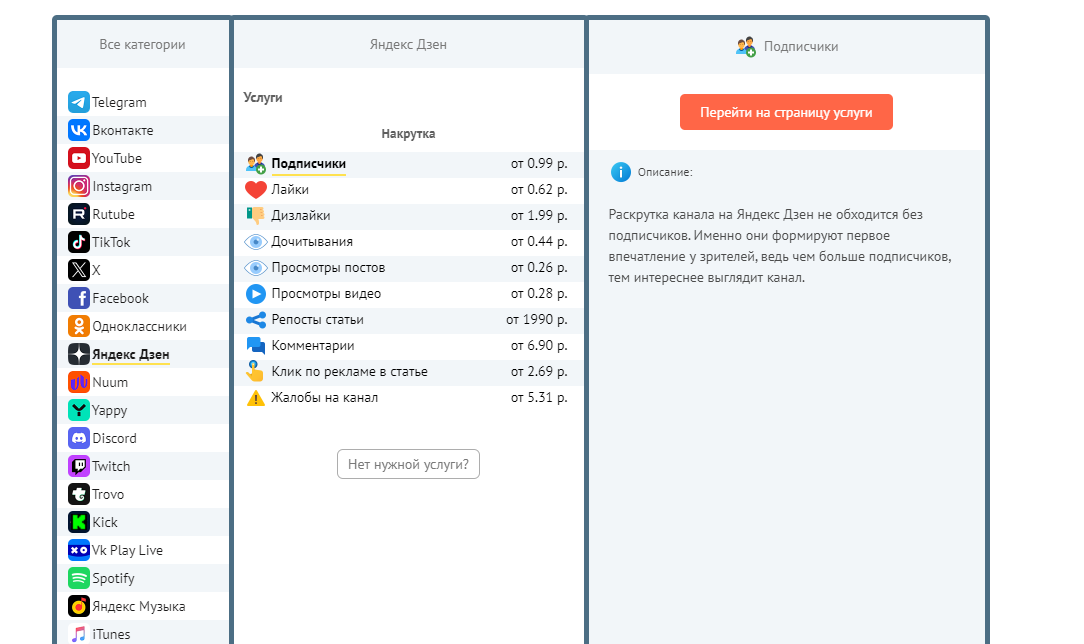Image resolution: width=1084 pixels, height=644 pixels.
Task: Click the pointing hand ad-click icon
Action: click(x=255, y=371)
